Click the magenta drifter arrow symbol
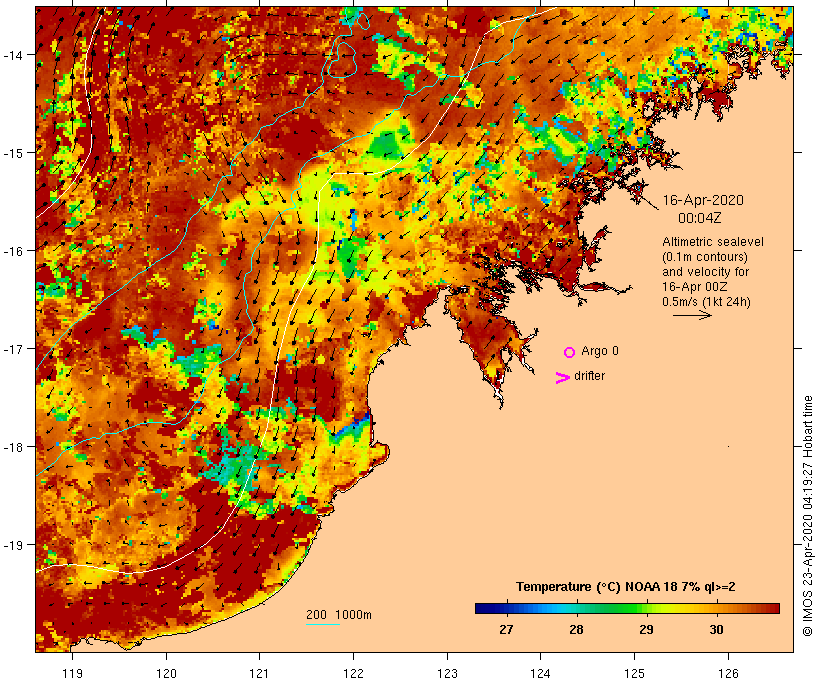 pyautogui.click(x=563, y=378)
